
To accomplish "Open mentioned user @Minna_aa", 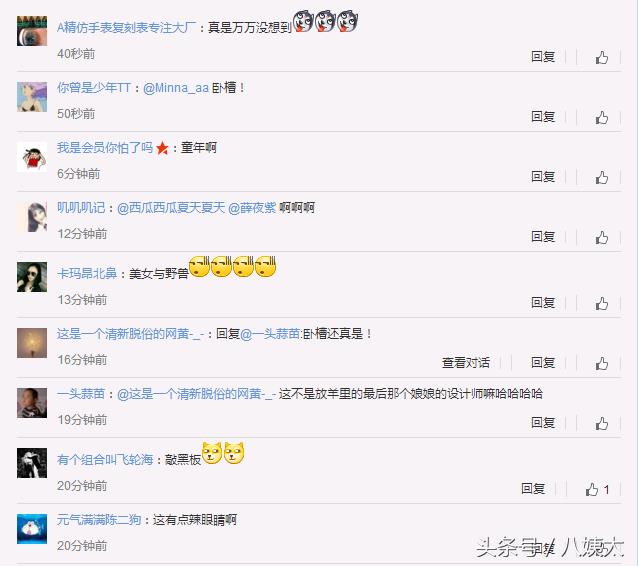I will pyautogui.click(x=176, y=87).
